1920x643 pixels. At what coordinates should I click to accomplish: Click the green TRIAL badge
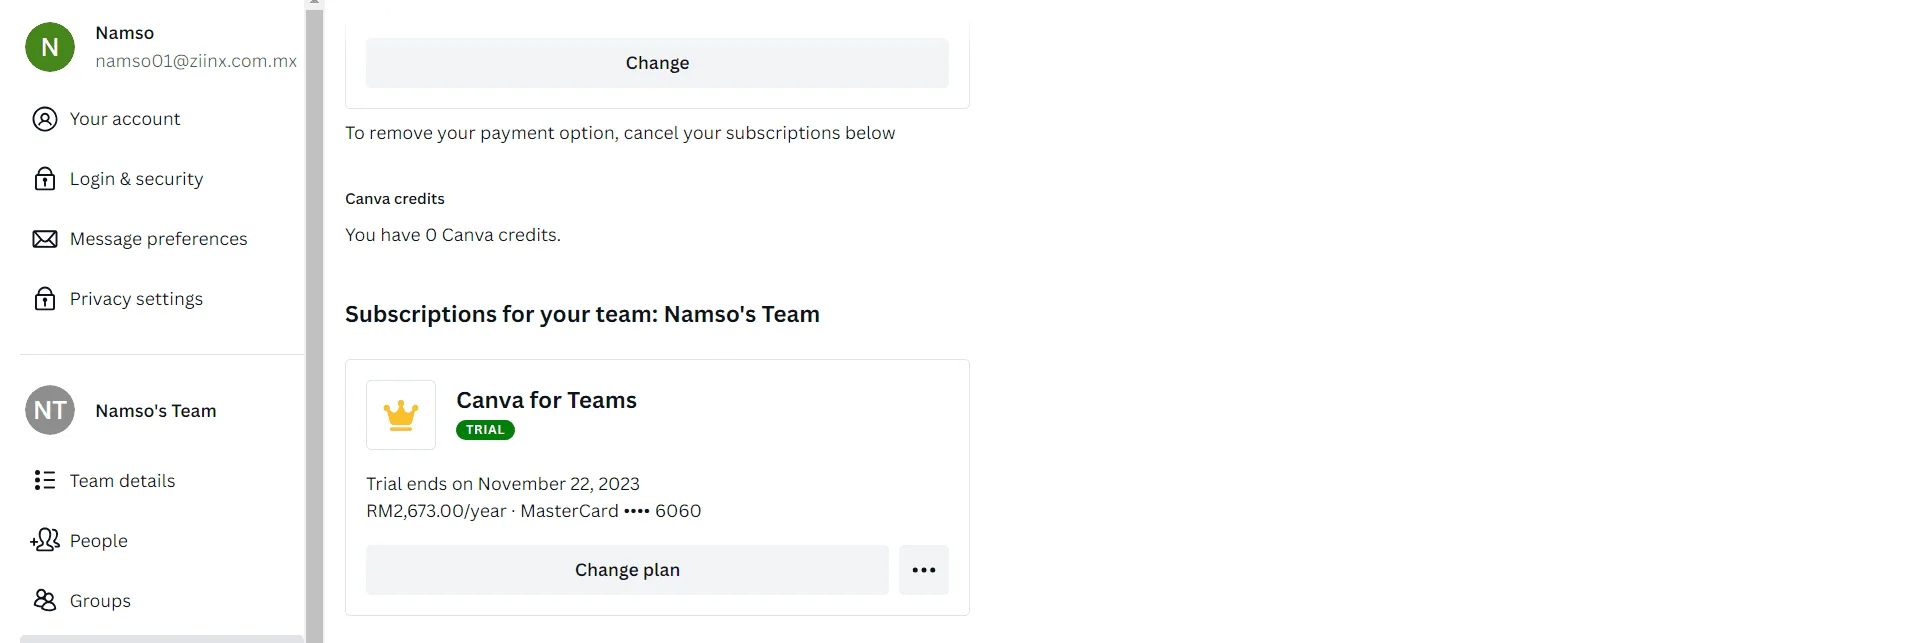pos(485,430)
